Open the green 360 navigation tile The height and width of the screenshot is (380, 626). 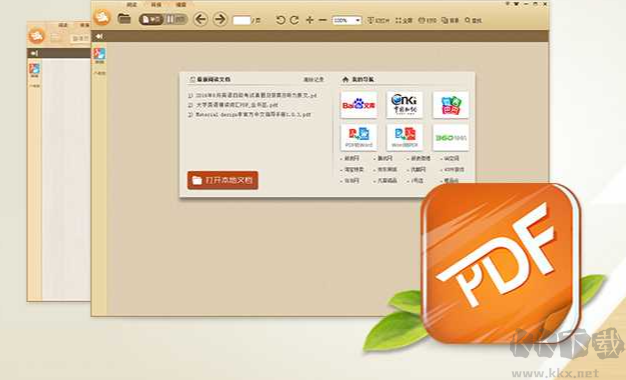click(x=451, y=137)
